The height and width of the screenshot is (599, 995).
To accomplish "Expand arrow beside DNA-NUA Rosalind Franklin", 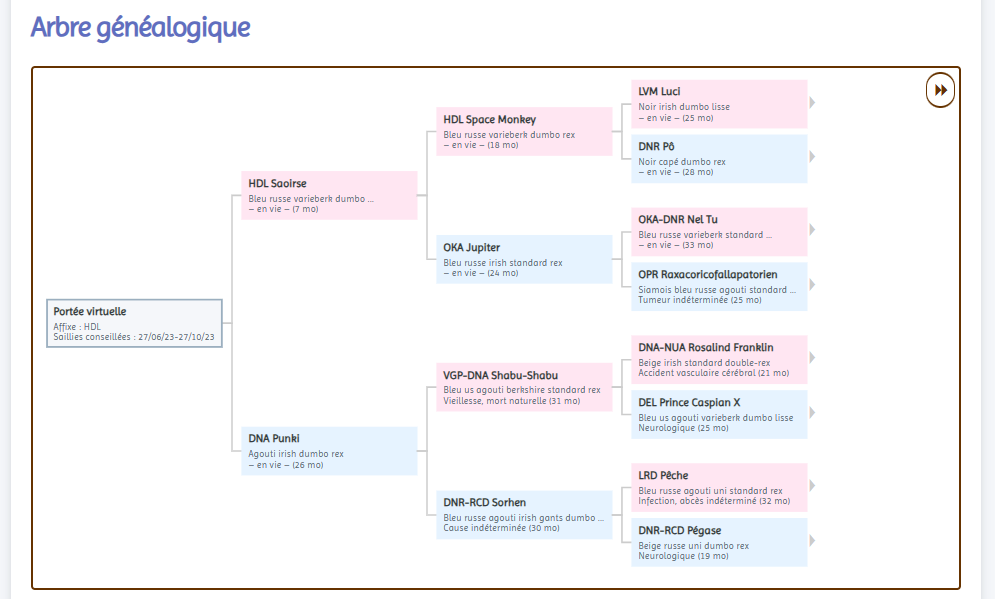I will (812, 358).
